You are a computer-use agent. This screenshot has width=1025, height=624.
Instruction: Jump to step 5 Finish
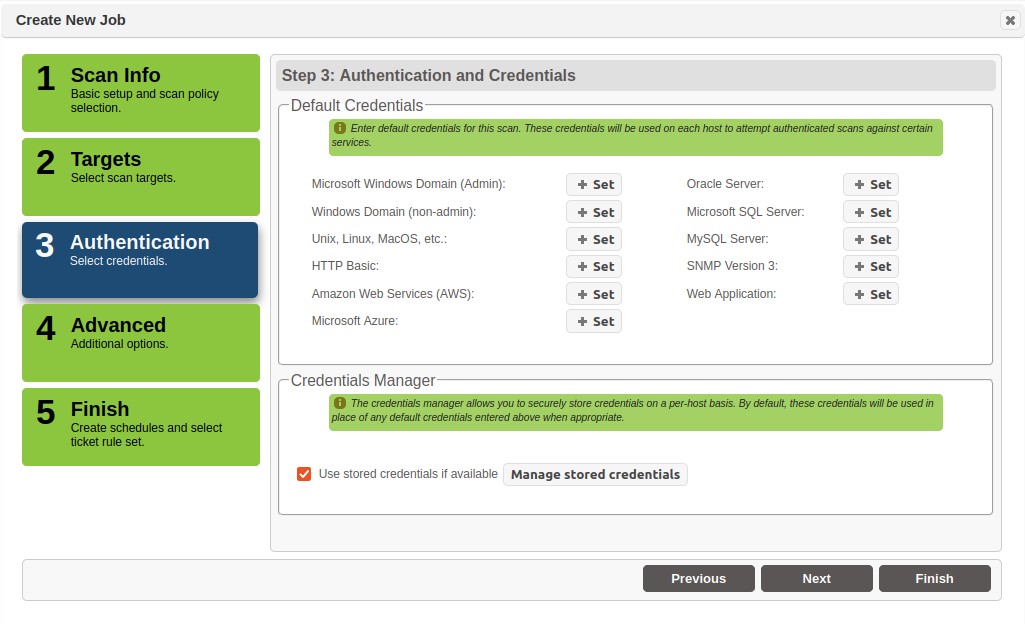click(x=141, y=426)
